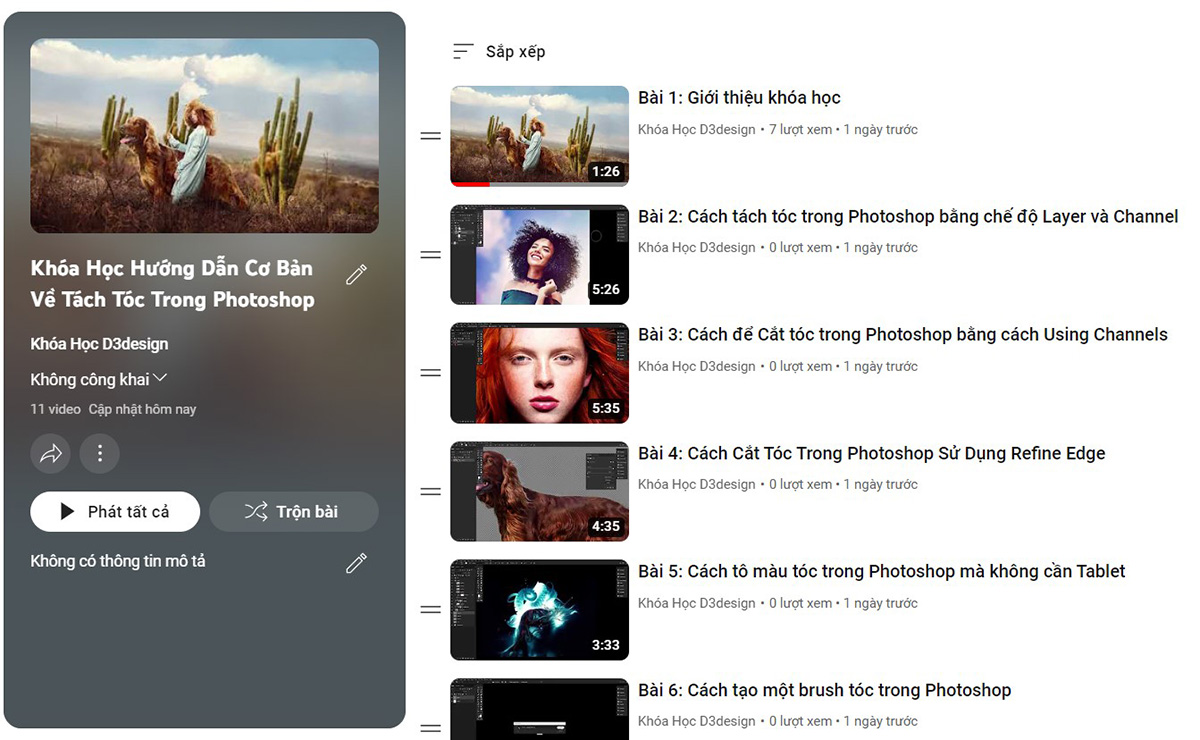The image size is (1200, 740).
Task: Click the 1:26 duration badge
Action: coord(606,171)
